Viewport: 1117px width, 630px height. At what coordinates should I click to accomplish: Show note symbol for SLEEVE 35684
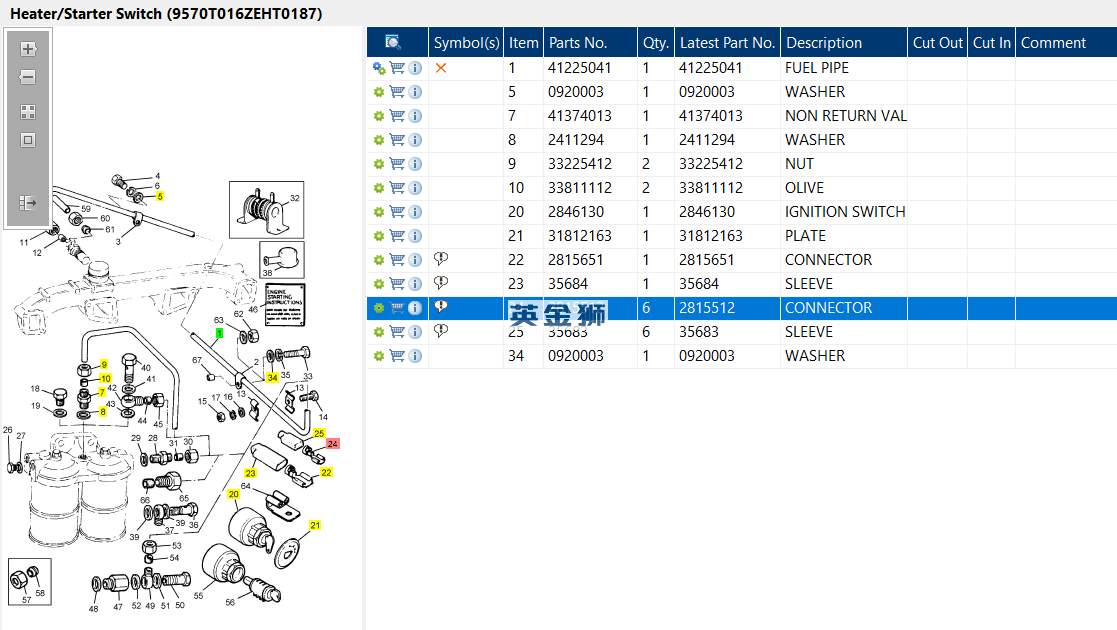click(441, 283)
